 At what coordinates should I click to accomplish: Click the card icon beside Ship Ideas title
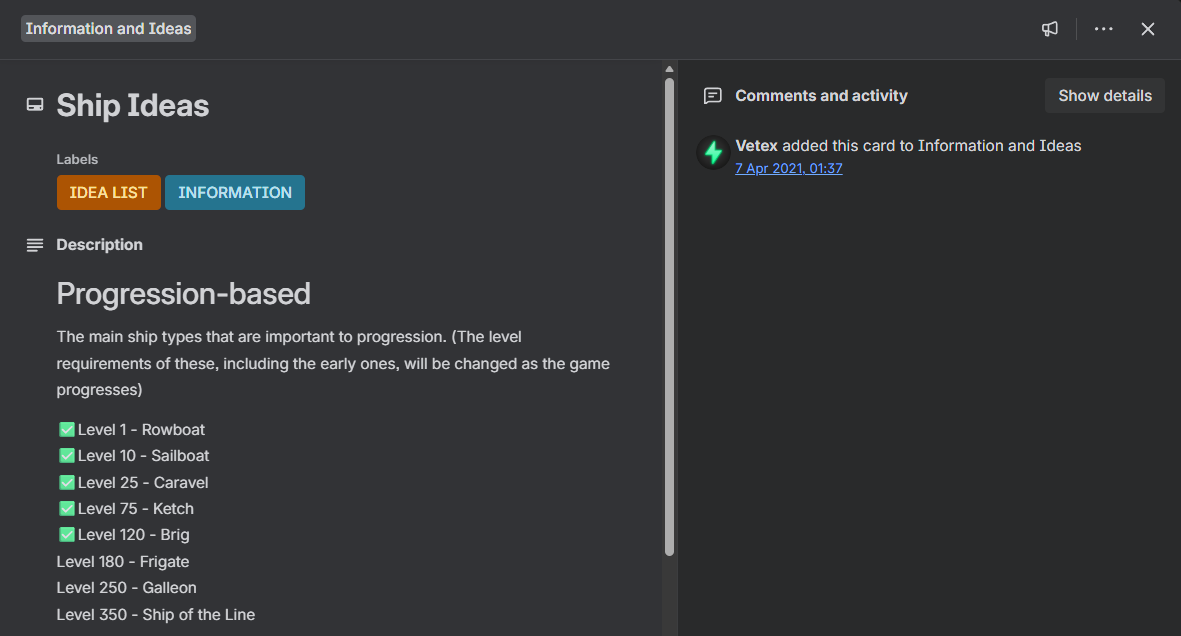pos(35,105)
